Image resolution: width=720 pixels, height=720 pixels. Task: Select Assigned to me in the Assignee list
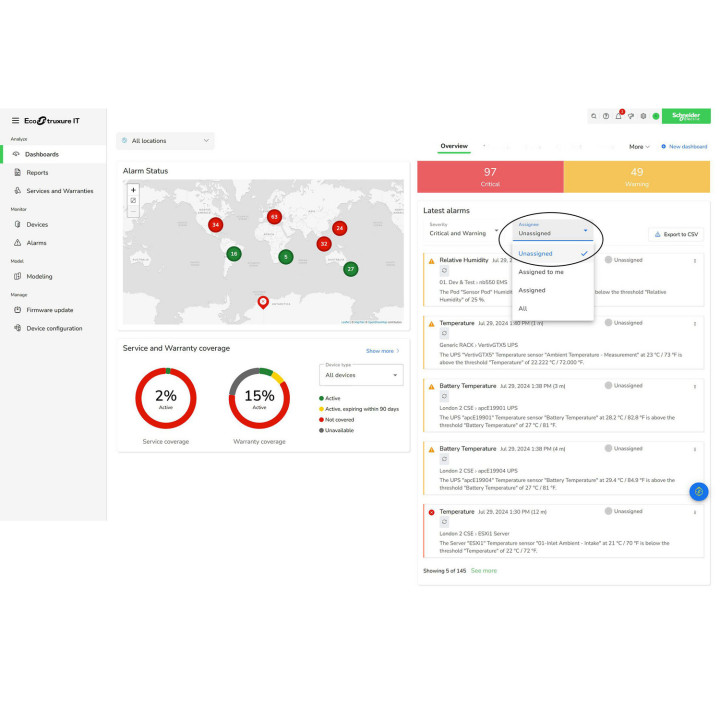[x=553, y=272]
